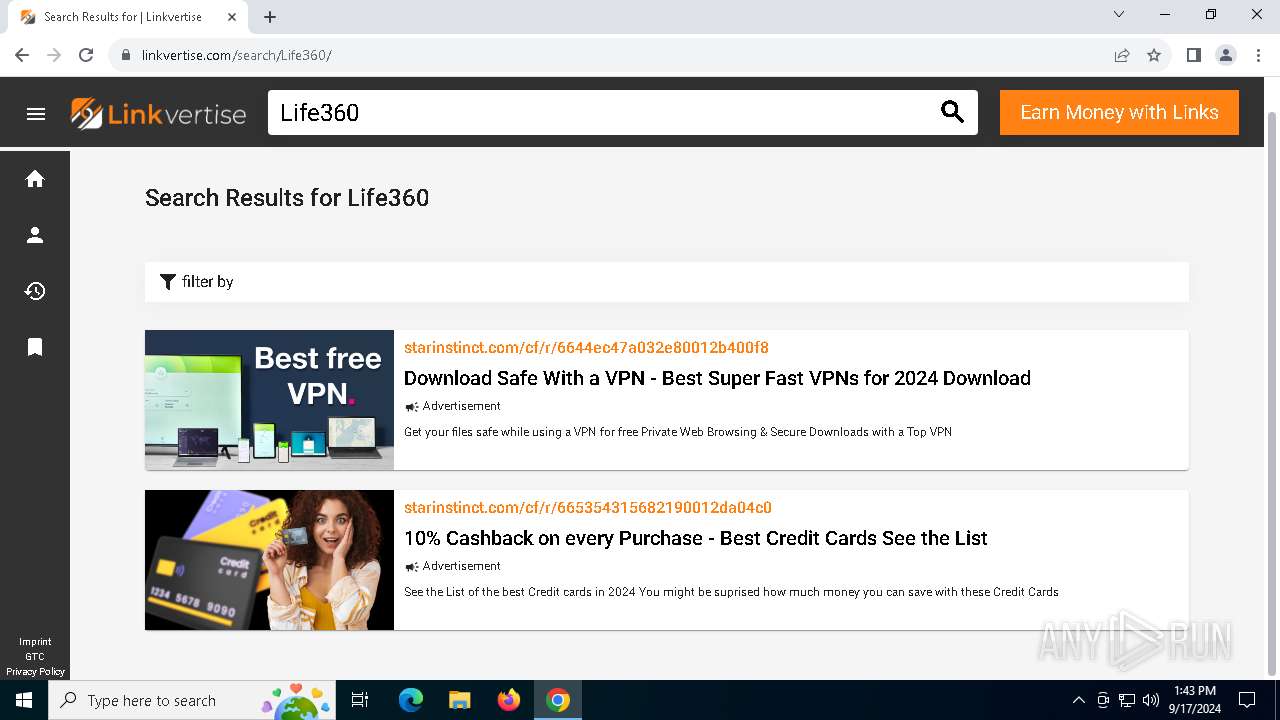The height and width of the screenshot is (720, 1280).
Task: Click Earn Money with Links button
Action: [1119, 112]
